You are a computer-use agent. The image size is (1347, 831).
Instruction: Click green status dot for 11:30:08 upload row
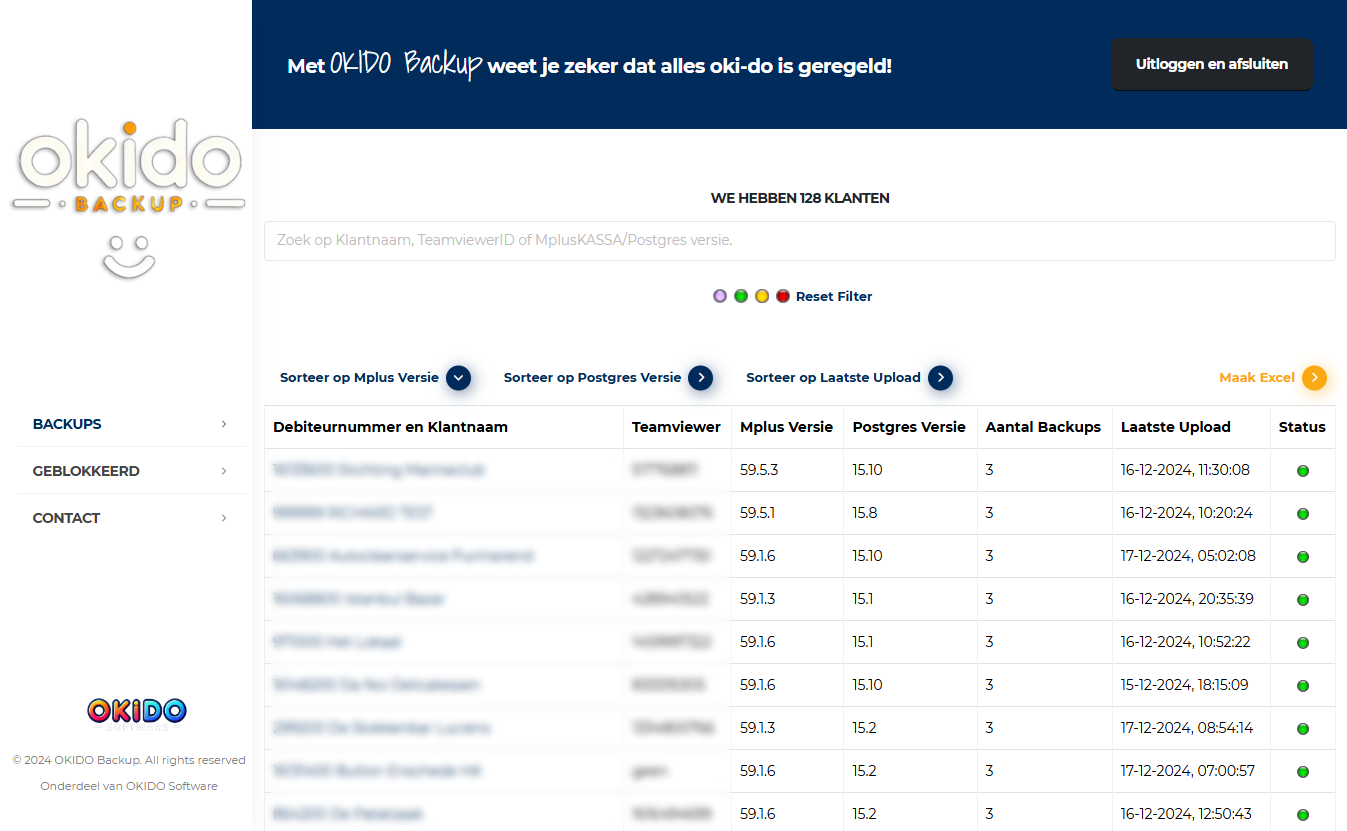(x=1302, y=471)
